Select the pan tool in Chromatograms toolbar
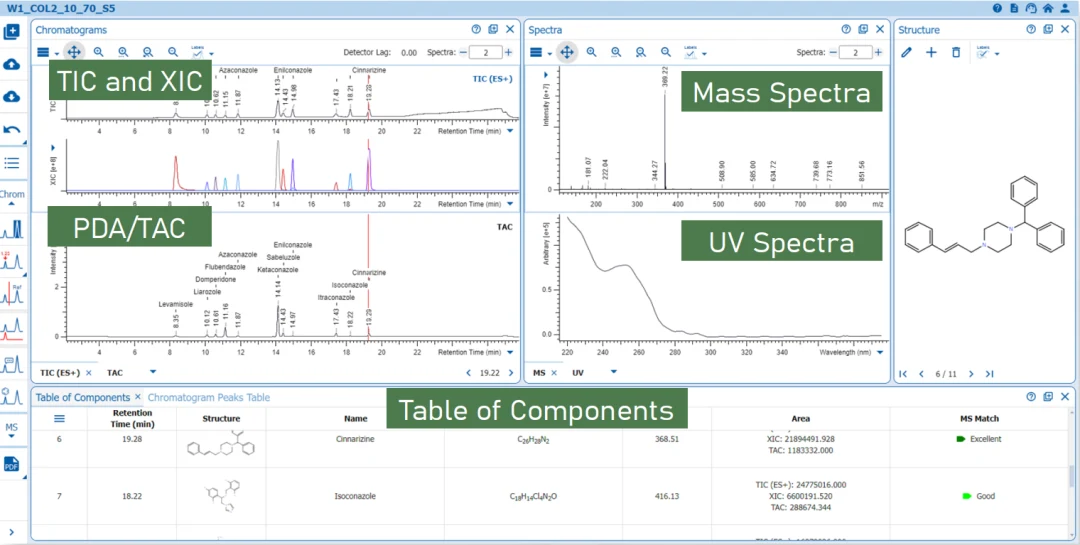The image size is (1080, 545). click(x=73, y=52)
